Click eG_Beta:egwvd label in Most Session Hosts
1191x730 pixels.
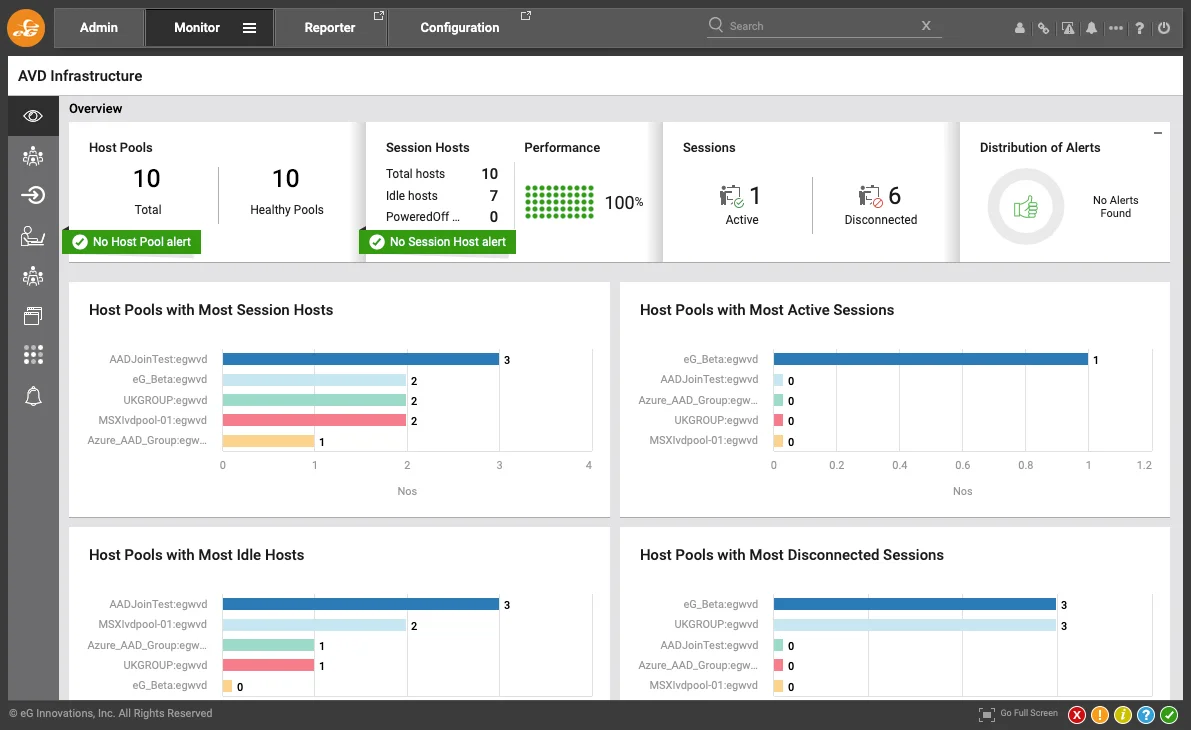pos(169,379)
